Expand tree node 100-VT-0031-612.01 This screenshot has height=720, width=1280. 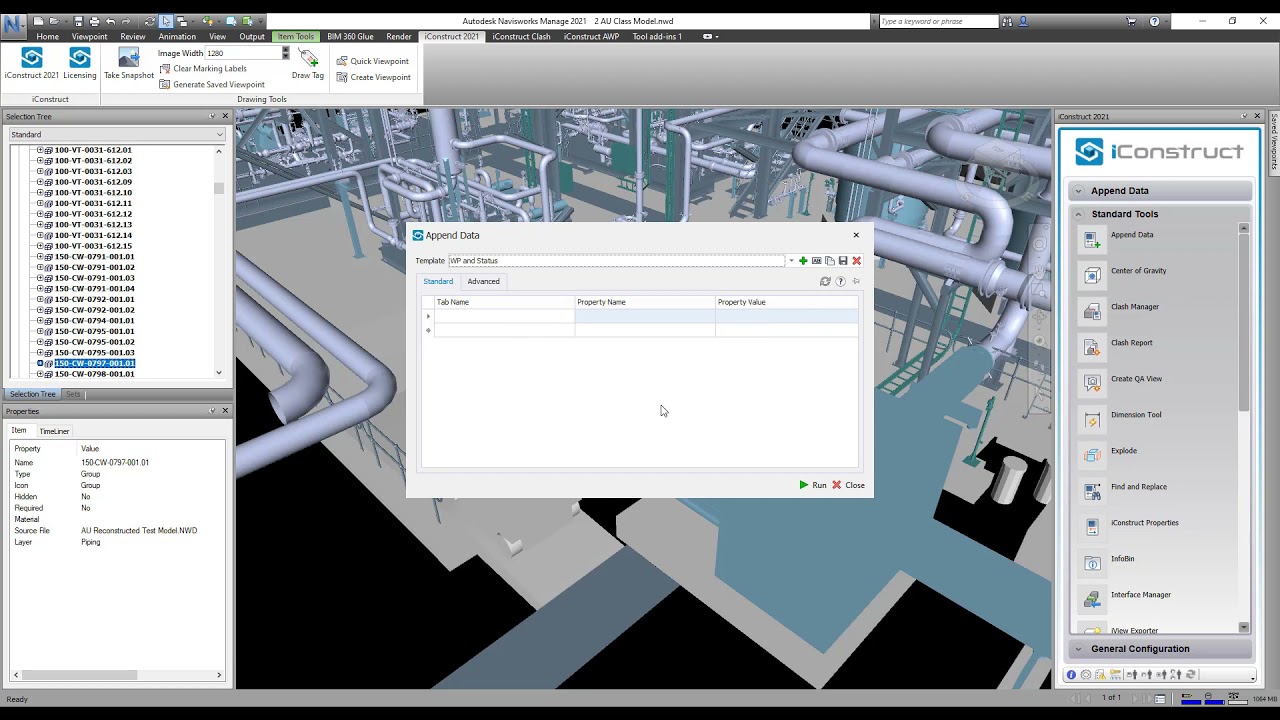[40, 150]
